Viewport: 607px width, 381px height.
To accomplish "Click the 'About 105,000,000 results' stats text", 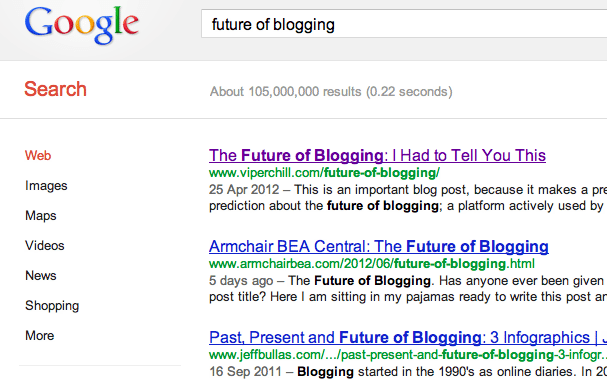I will (x=331, y=92).
